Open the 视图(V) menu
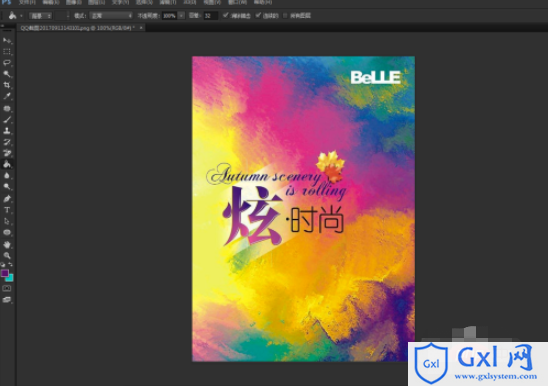Screen dimensions: 548x386 pos(212,2)
